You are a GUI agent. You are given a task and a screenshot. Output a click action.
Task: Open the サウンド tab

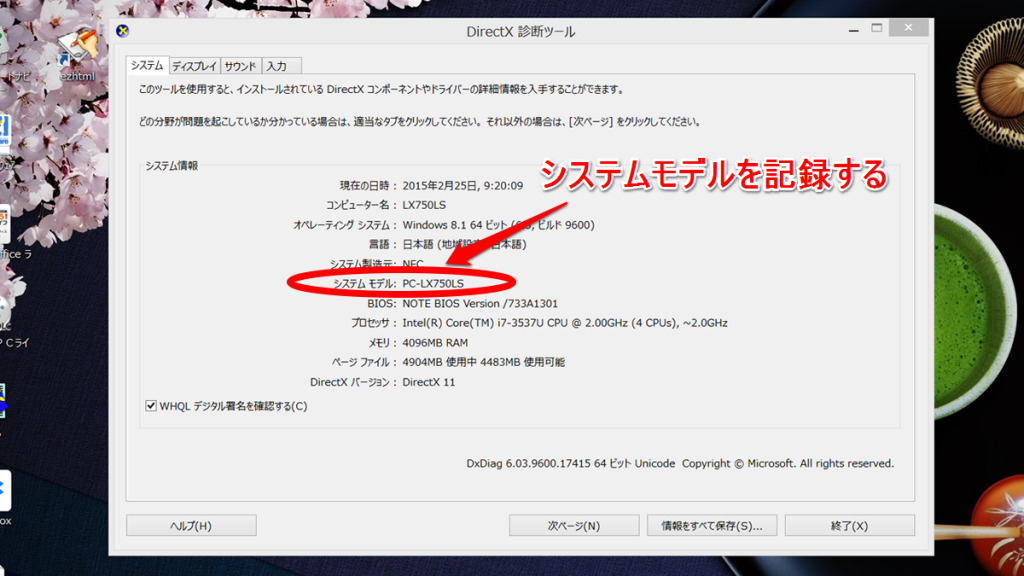point(240,66)
